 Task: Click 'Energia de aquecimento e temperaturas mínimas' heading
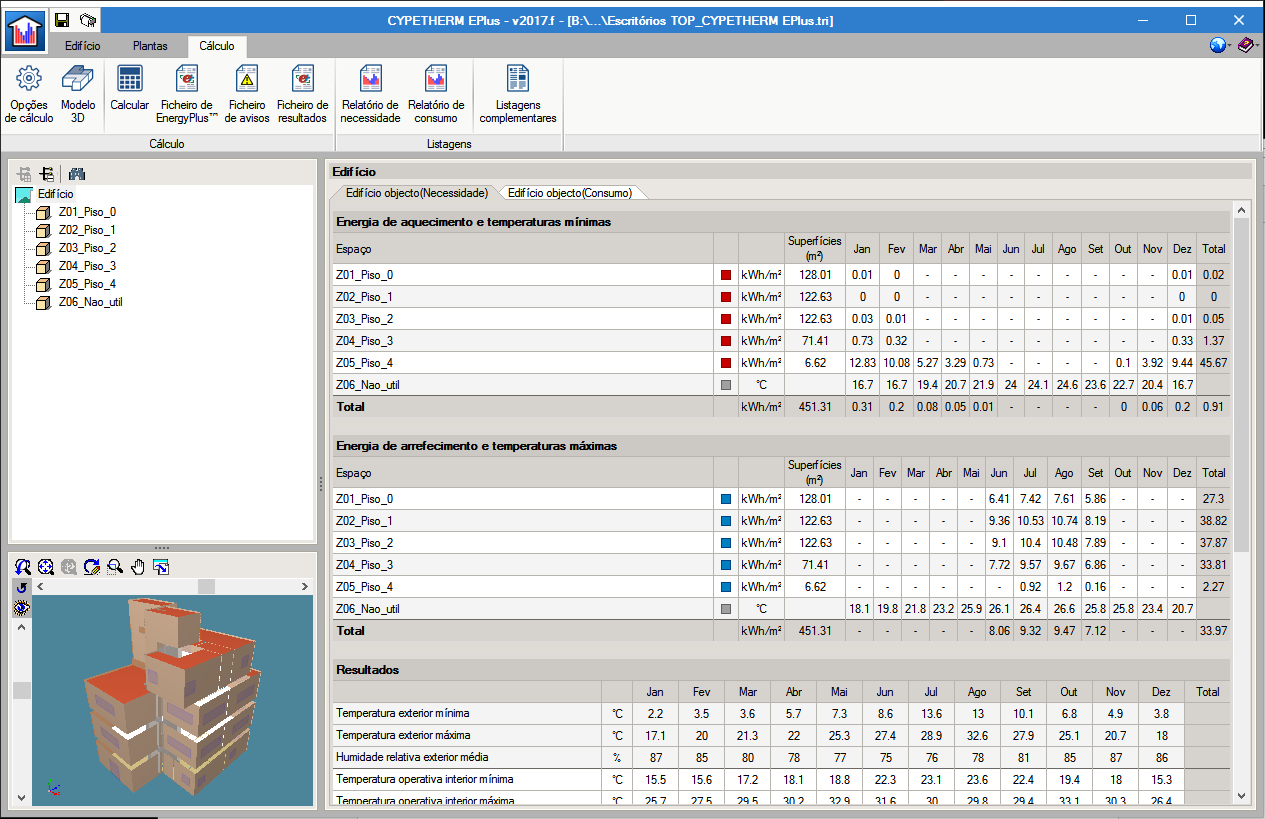(474, 222)
